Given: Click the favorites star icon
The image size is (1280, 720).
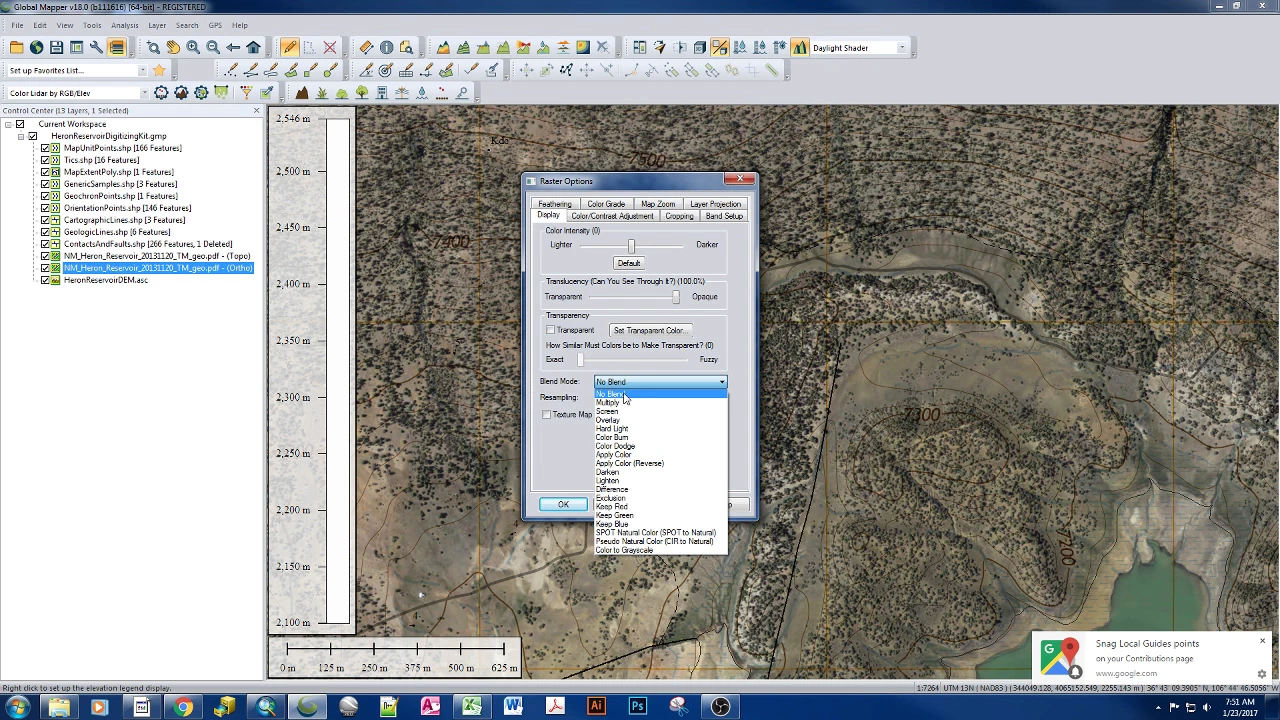Looking at the screenshot, I should pyautogui.click(x=159, y=70).
